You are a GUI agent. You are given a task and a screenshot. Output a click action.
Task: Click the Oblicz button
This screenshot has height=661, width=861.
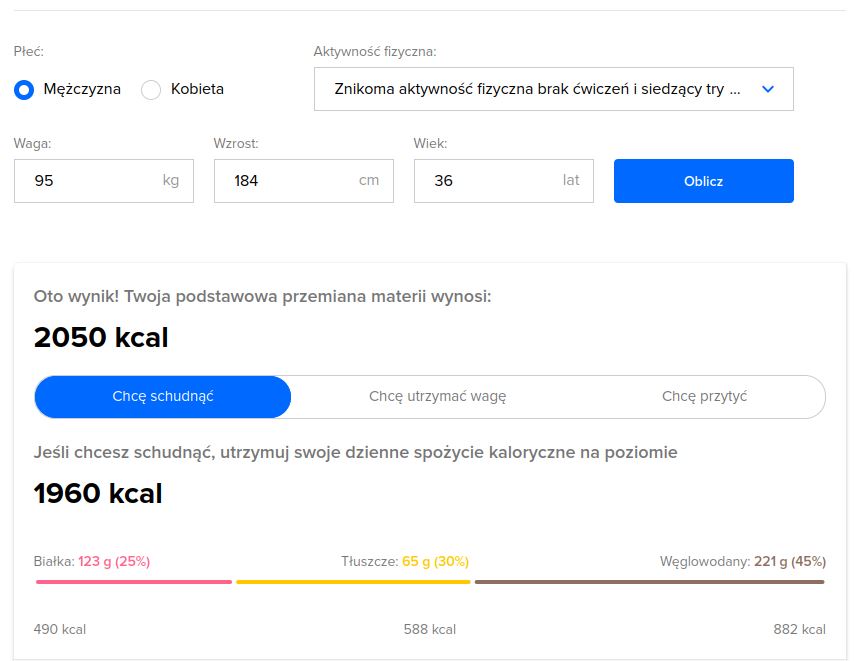[703, 181]
